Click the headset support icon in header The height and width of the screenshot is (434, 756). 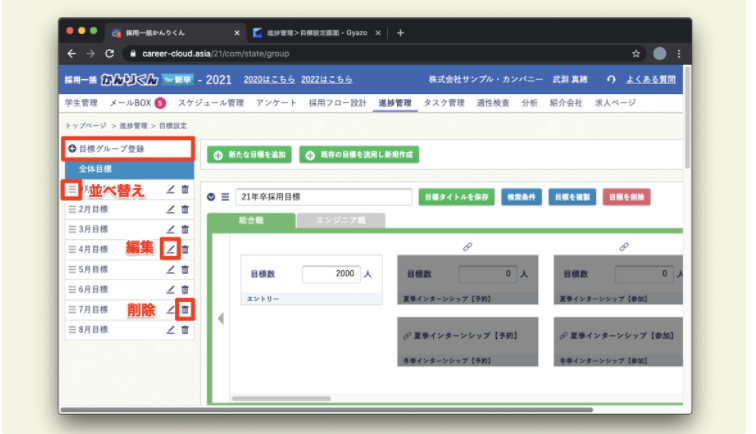611,80
